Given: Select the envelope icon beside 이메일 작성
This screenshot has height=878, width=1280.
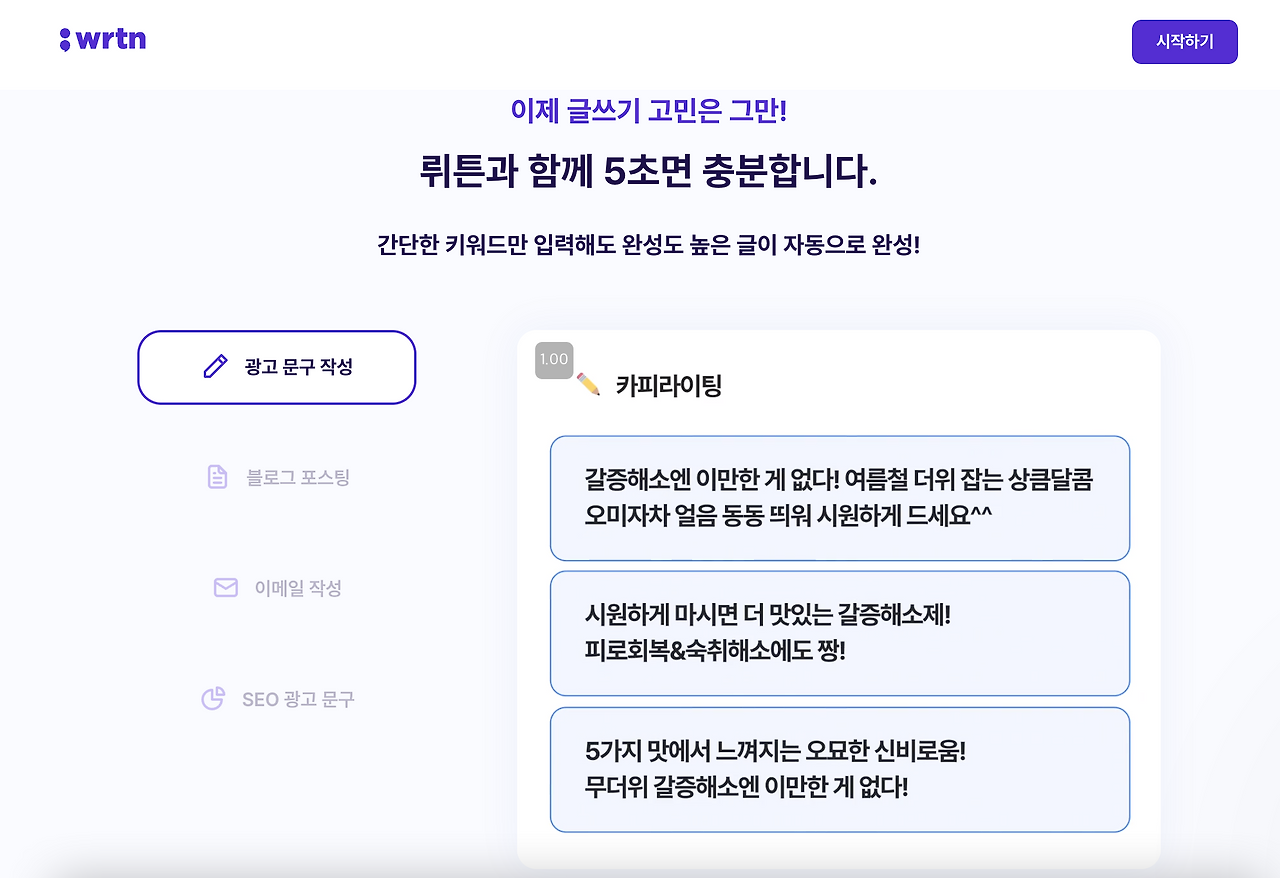Looking at the screenshot, I should pyautogui.click(x=226, y=587).
